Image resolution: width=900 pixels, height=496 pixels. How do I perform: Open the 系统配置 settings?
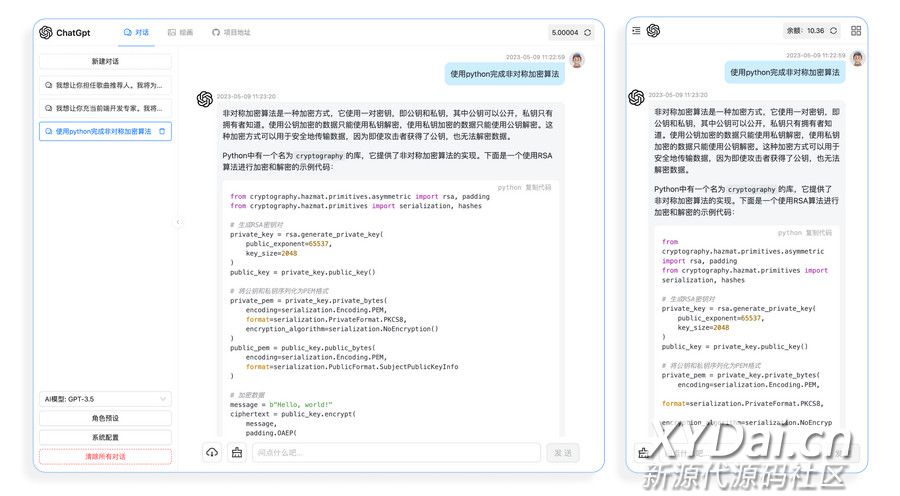[x=105, y=437]
